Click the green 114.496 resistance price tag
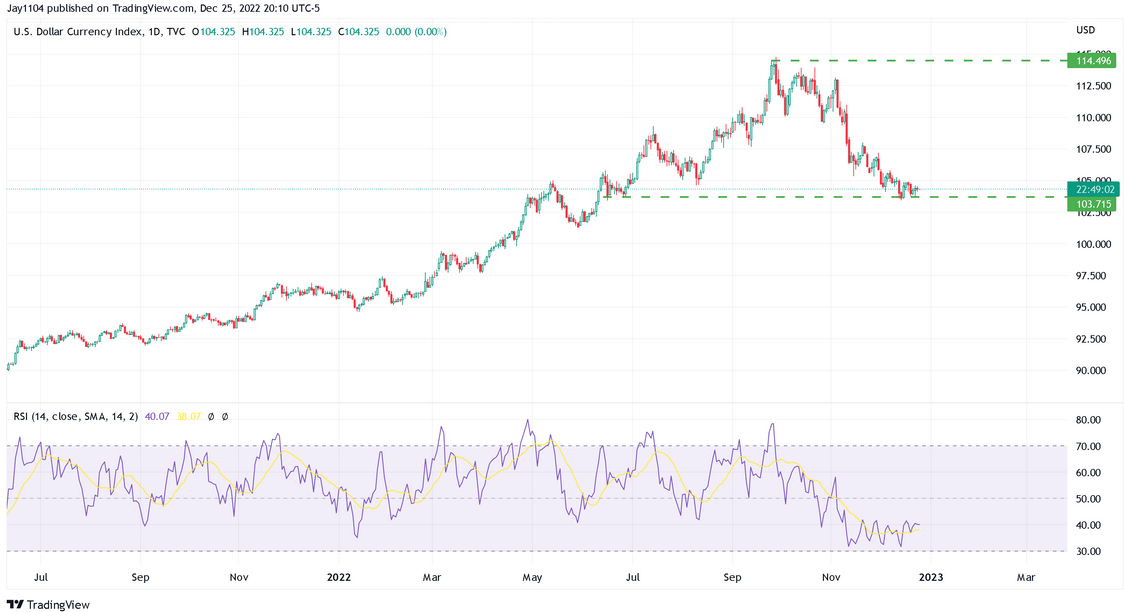The width and height of the screenshot is (1124, 612). point(1094,61)
